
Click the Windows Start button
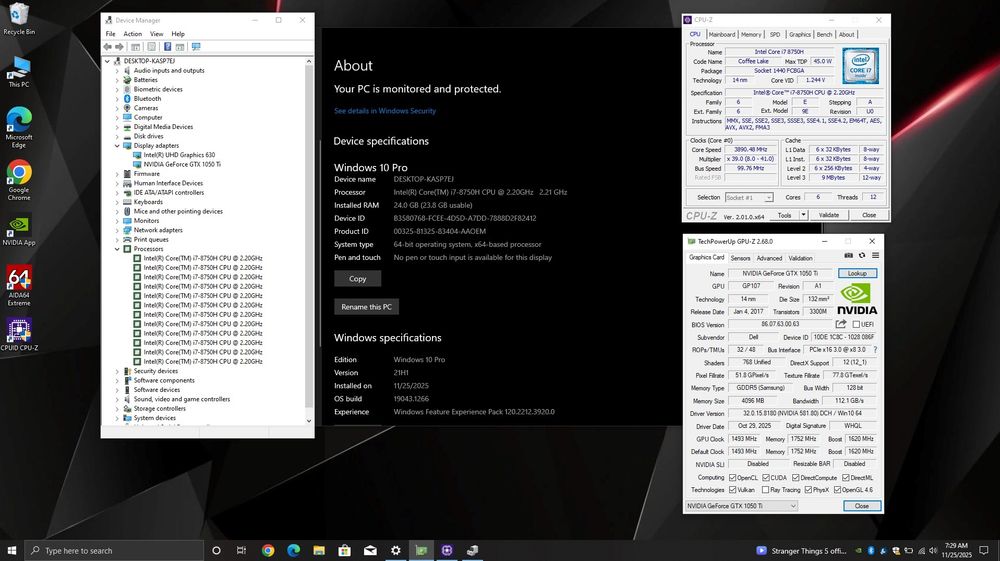coord(11,550)
